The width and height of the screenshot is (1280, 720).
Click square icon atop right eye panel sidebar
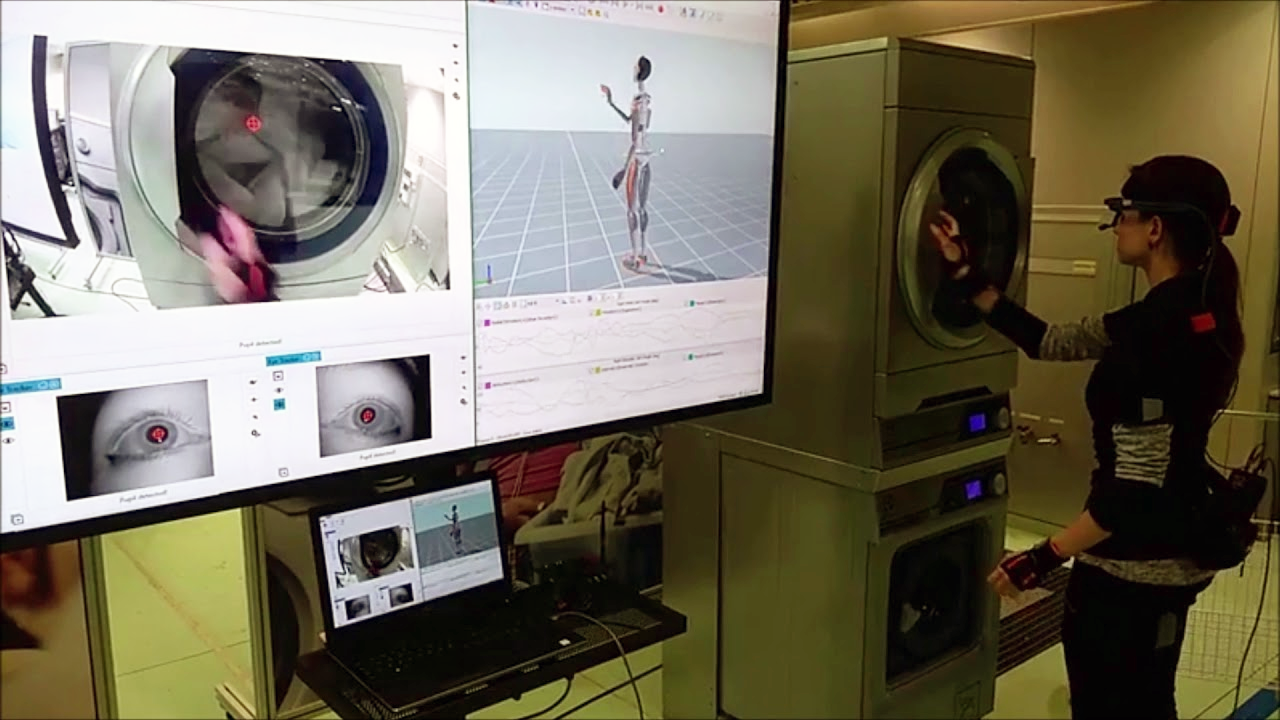[278, 376]
